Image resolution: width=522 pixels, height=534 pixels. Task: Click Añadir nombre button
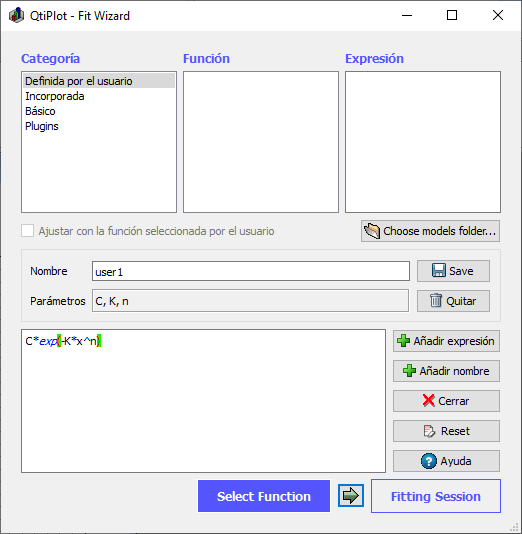click(446, 371)
